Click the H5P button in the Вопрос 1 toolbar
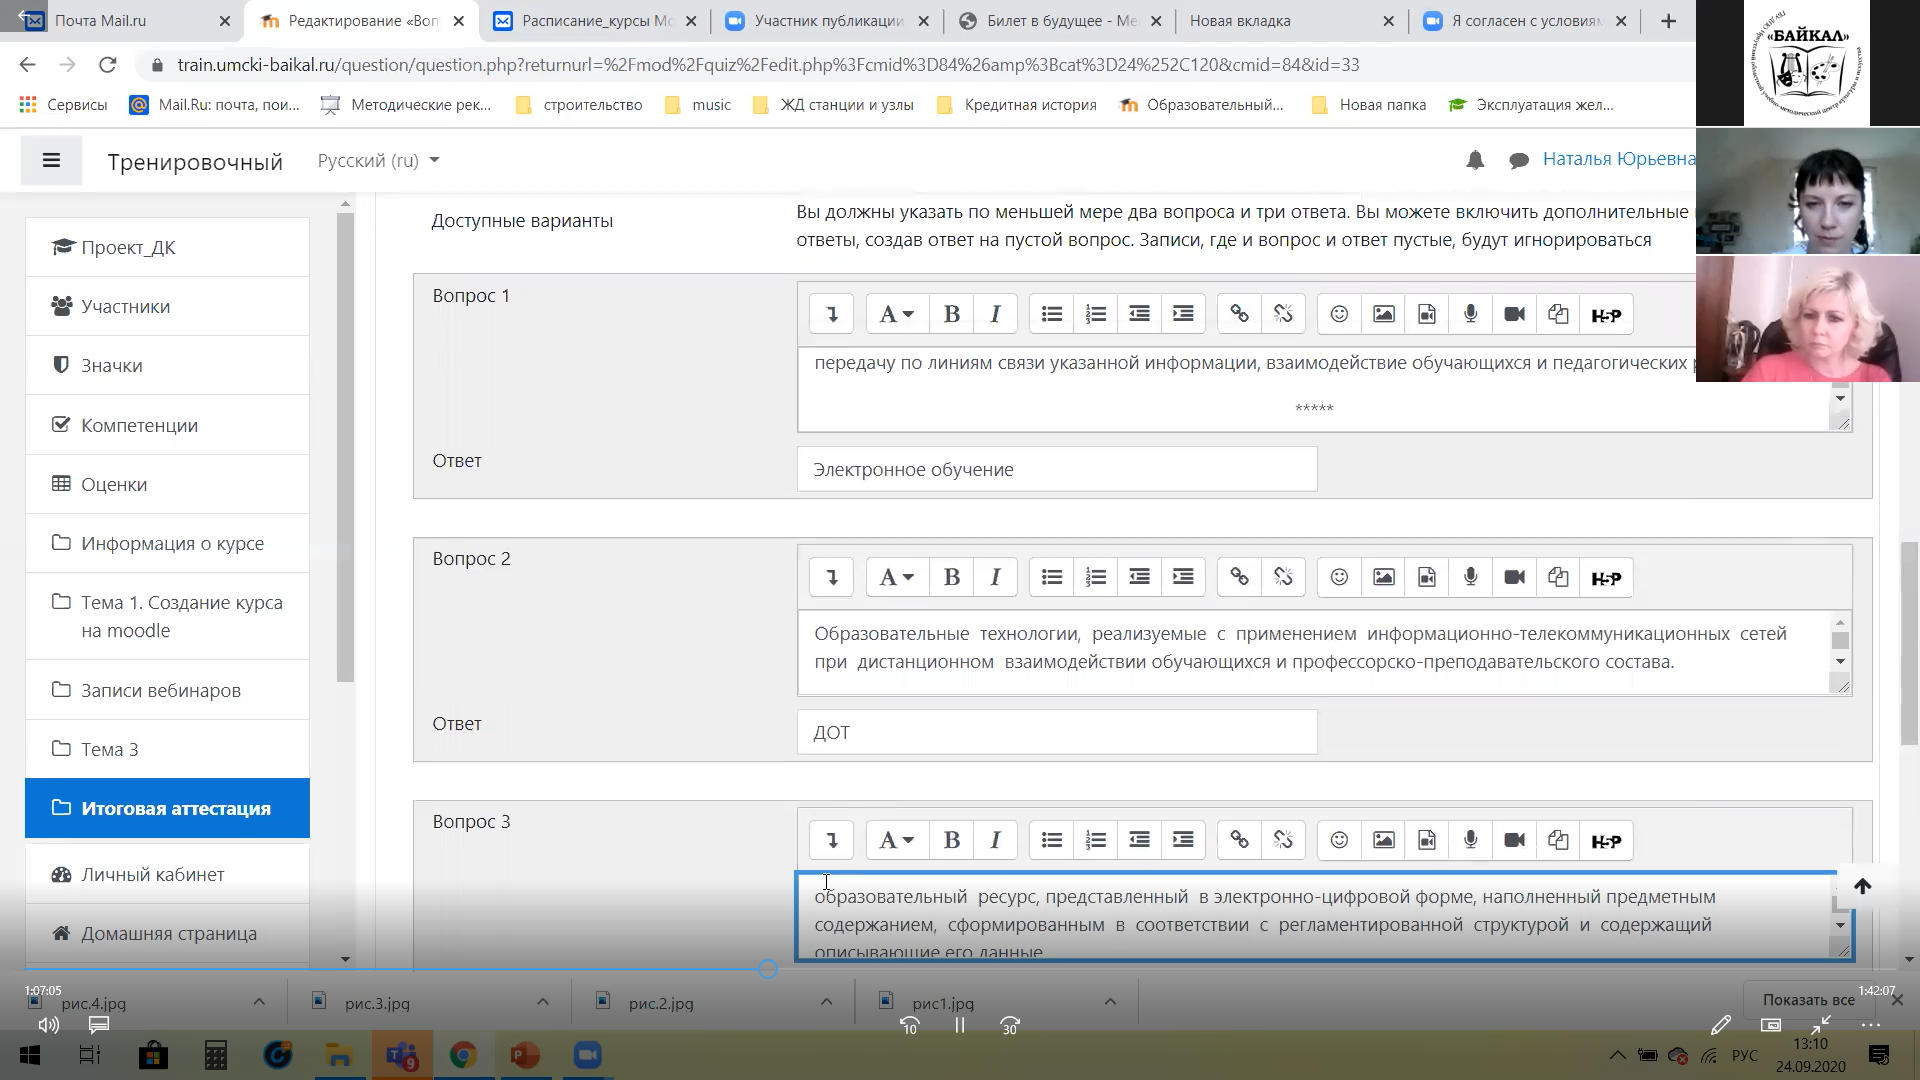Image resolution: width=1920 pixels, height=1080 pixels. pyautogui.click(x=1606, y=315)
